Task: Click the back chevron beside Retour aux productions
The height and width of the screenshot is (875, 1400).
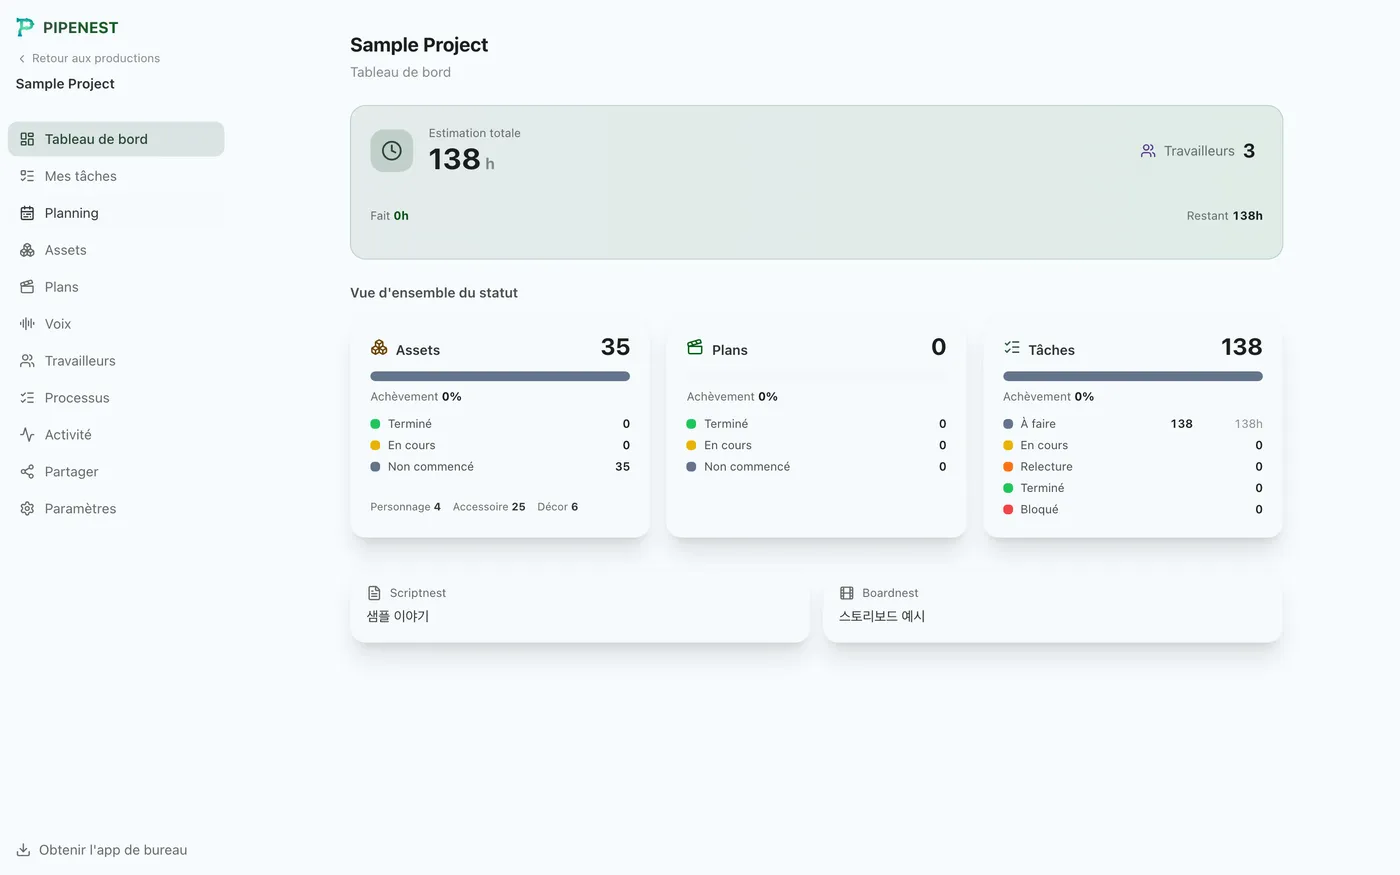Action: [22, 59]
